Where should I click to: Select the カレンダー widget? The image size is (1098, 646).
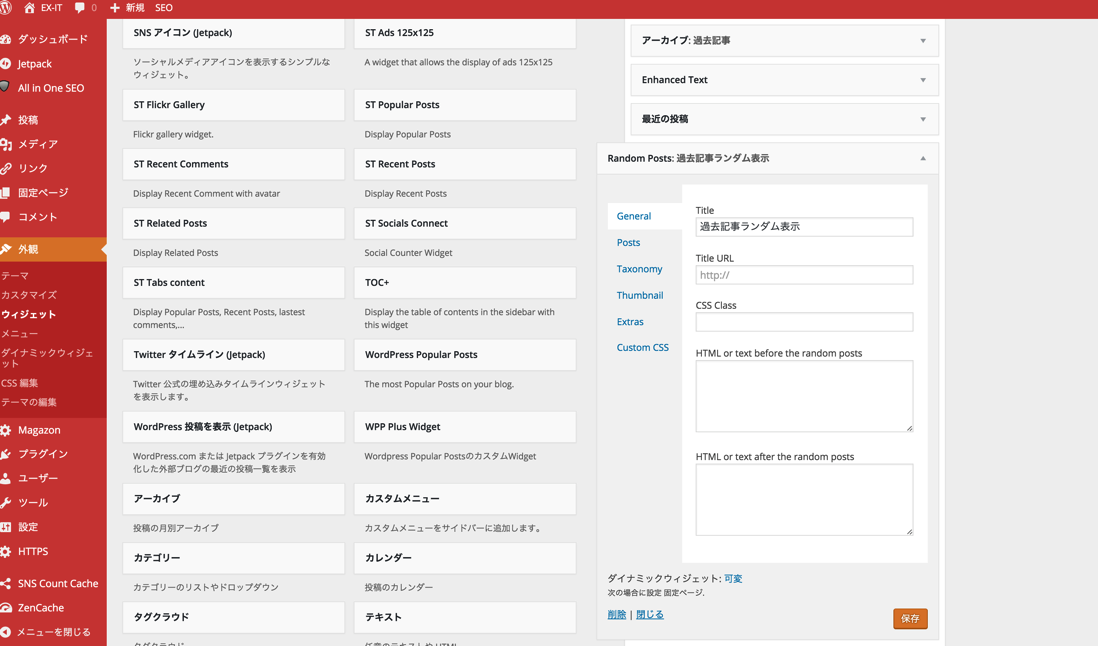465,558
